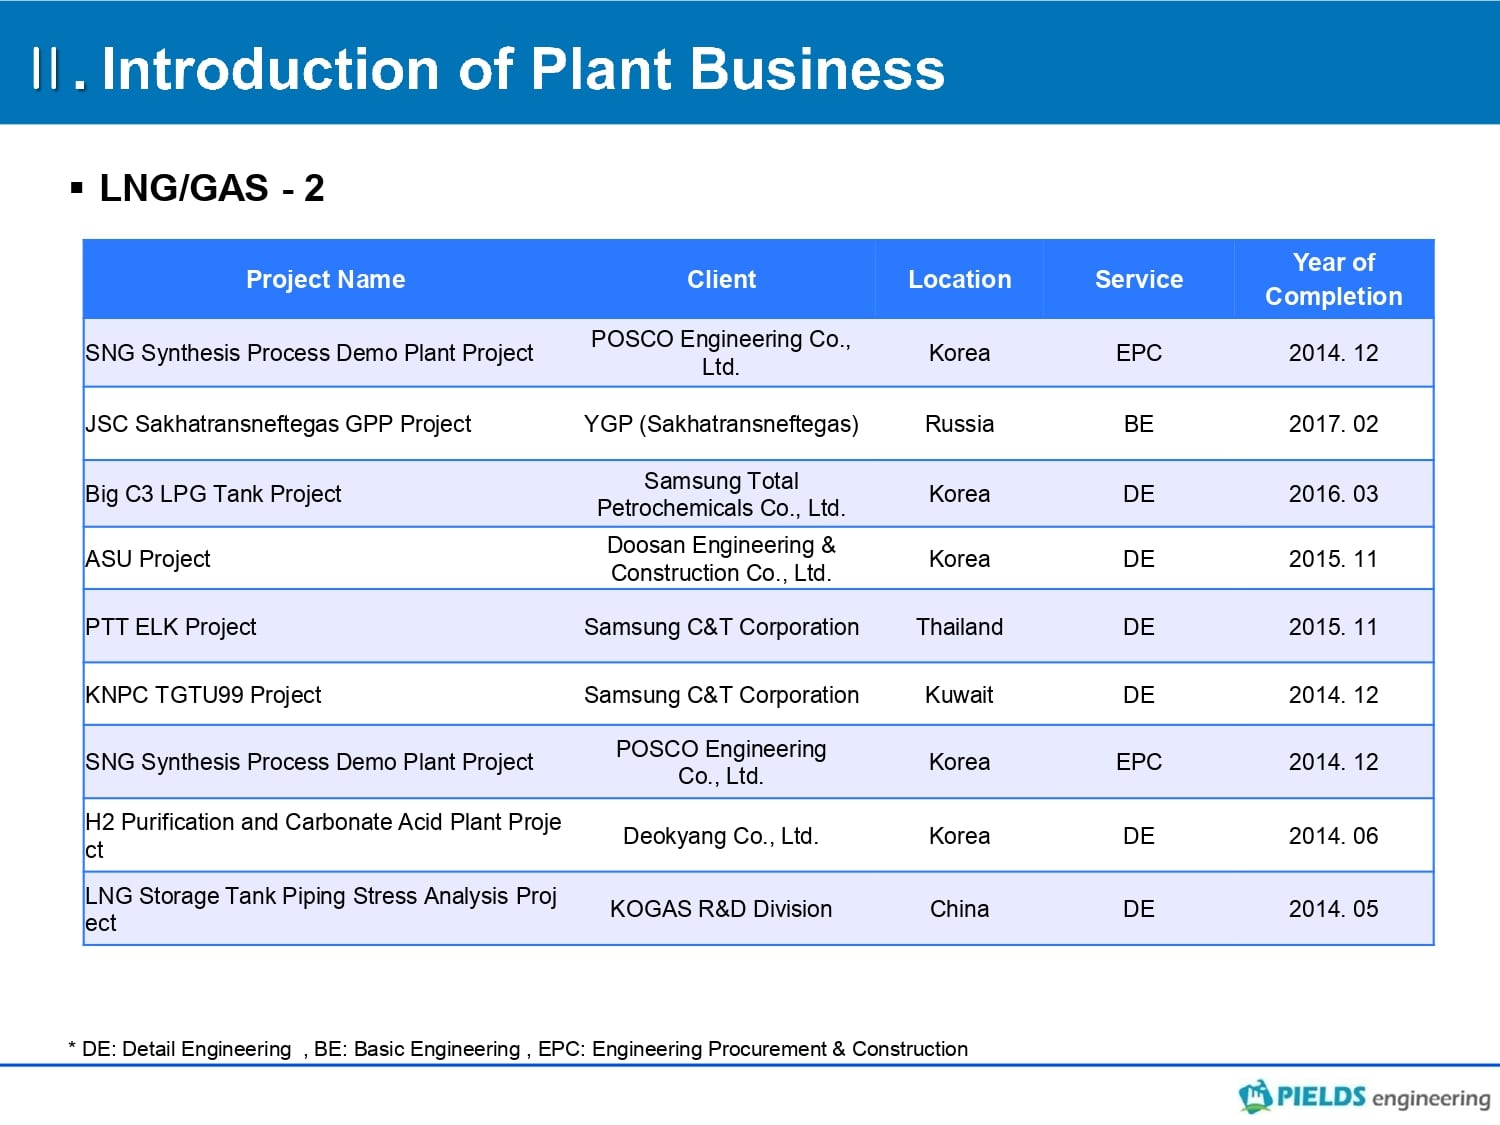Click the 'Service' column header
The image size is (1500, 1125).
tap(1138, 279)
